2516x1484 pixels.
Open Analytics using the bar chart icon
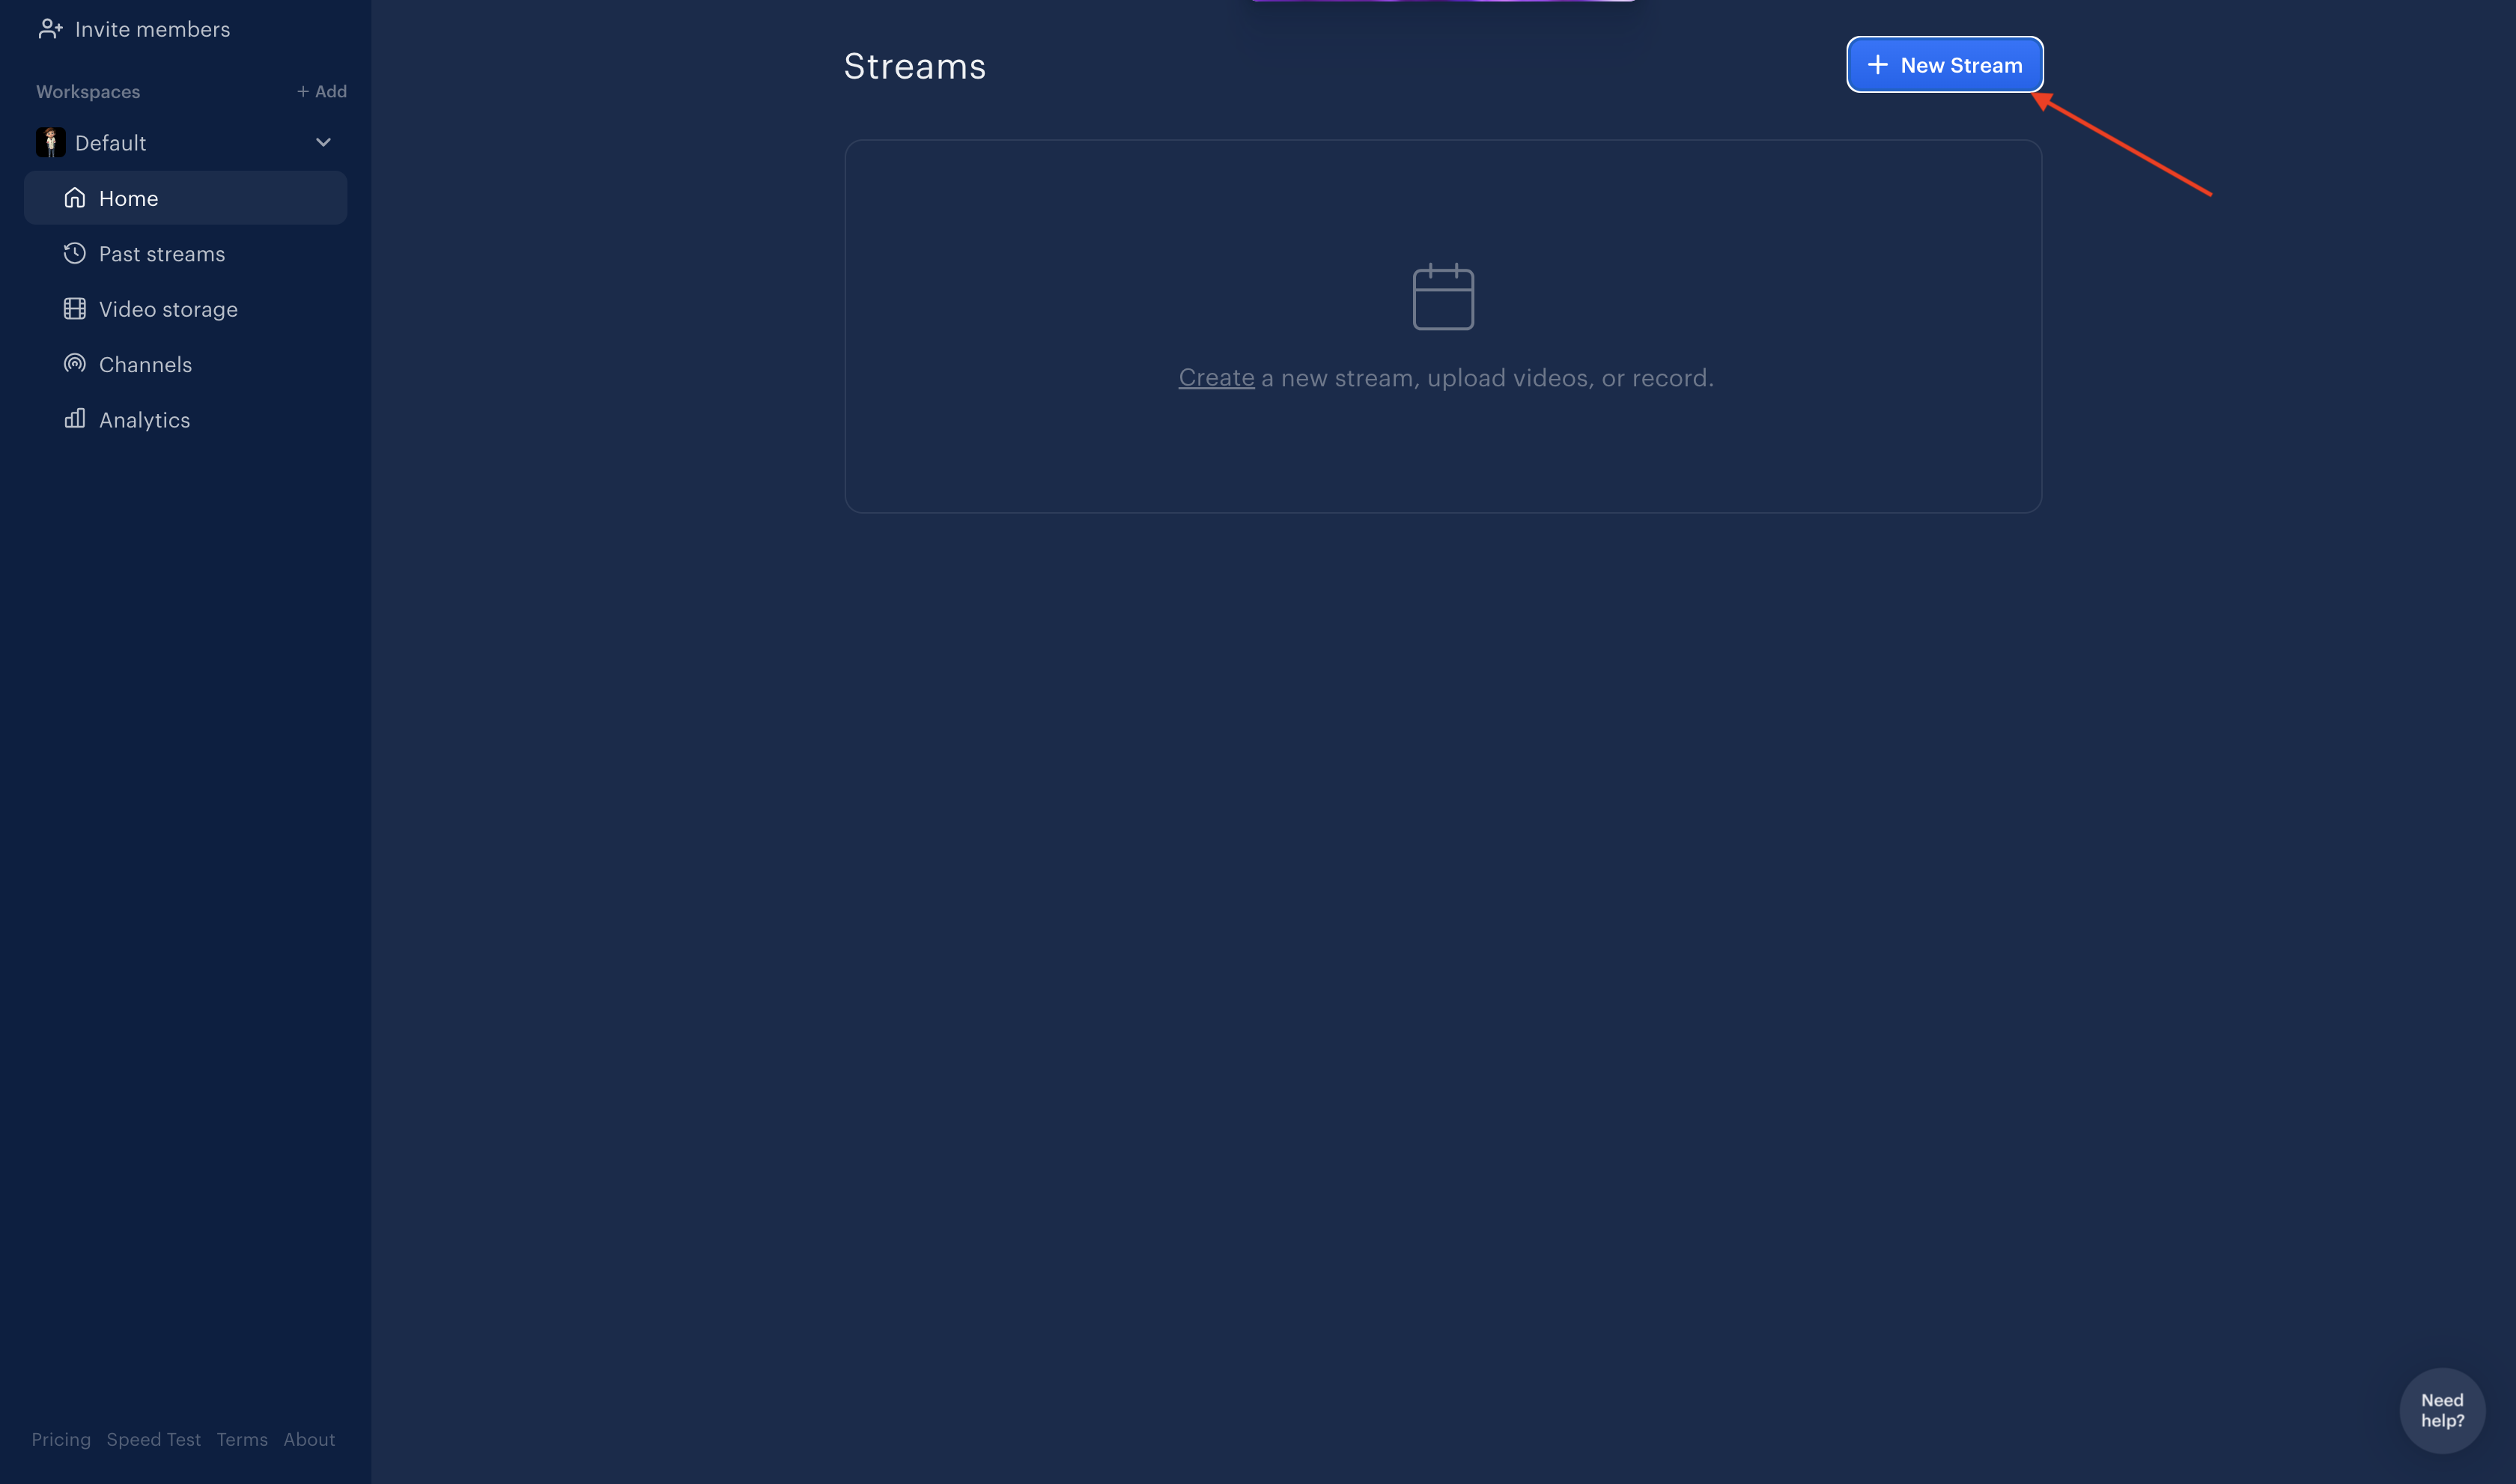pyautogui.click(x=75, y=419)
